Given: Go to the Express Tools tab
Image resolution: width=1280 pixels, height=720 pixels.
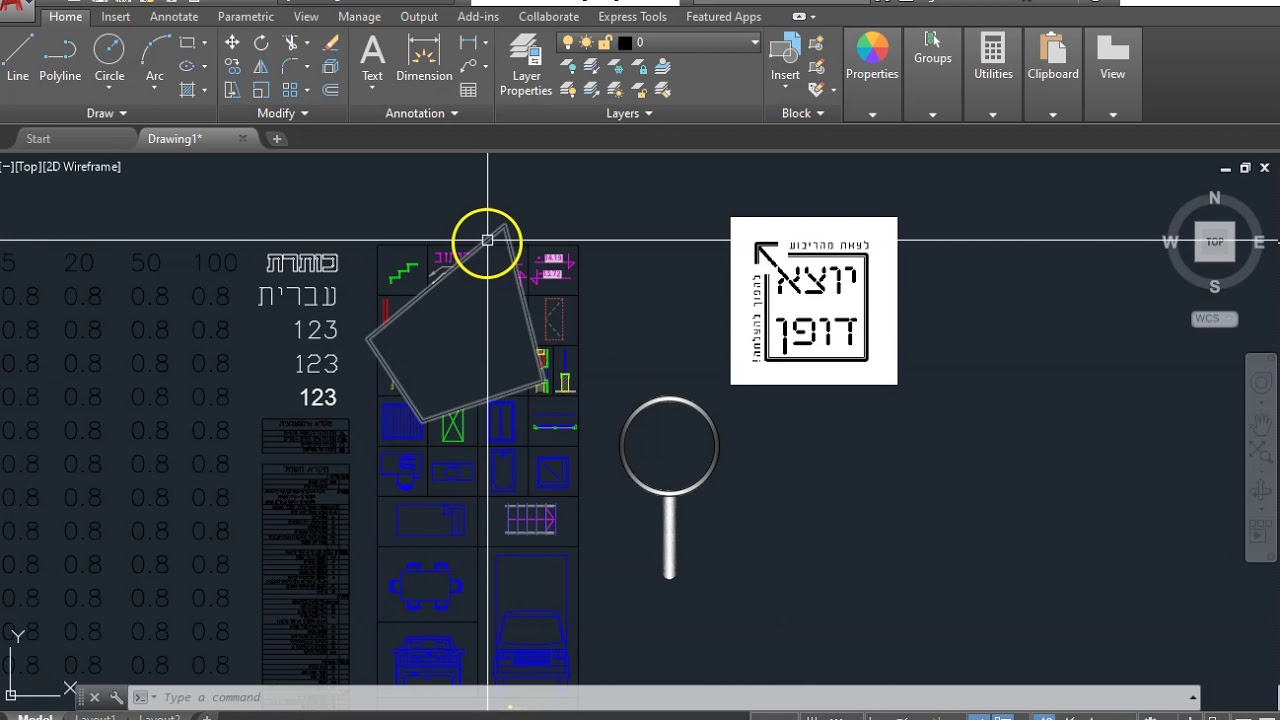Looking at the screenshot, I should [632, 17].
